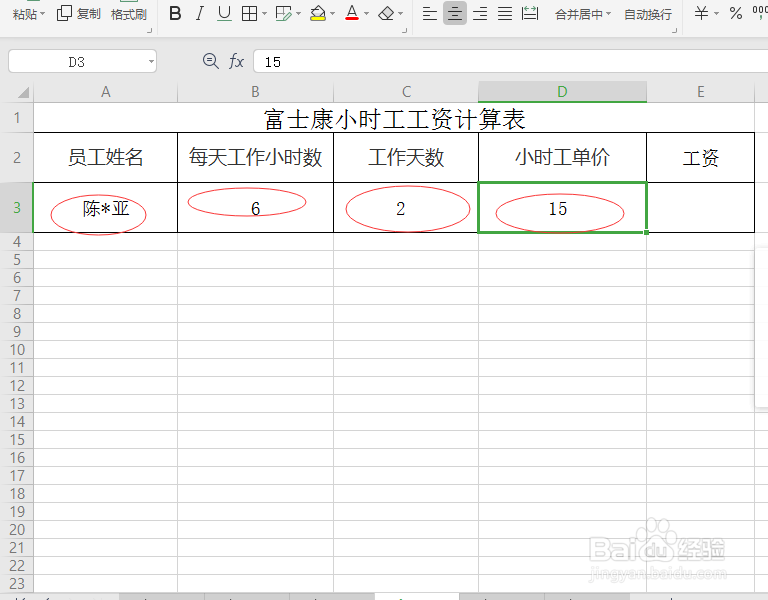The image size is (768, 600).
Task: Open clipboard group dialog launcher
Action: pos(149,31)
